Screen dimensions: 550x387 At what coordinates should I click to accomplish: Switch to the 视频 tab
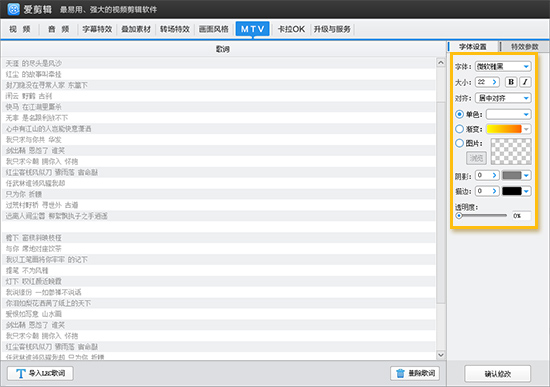tap(20, 29)
